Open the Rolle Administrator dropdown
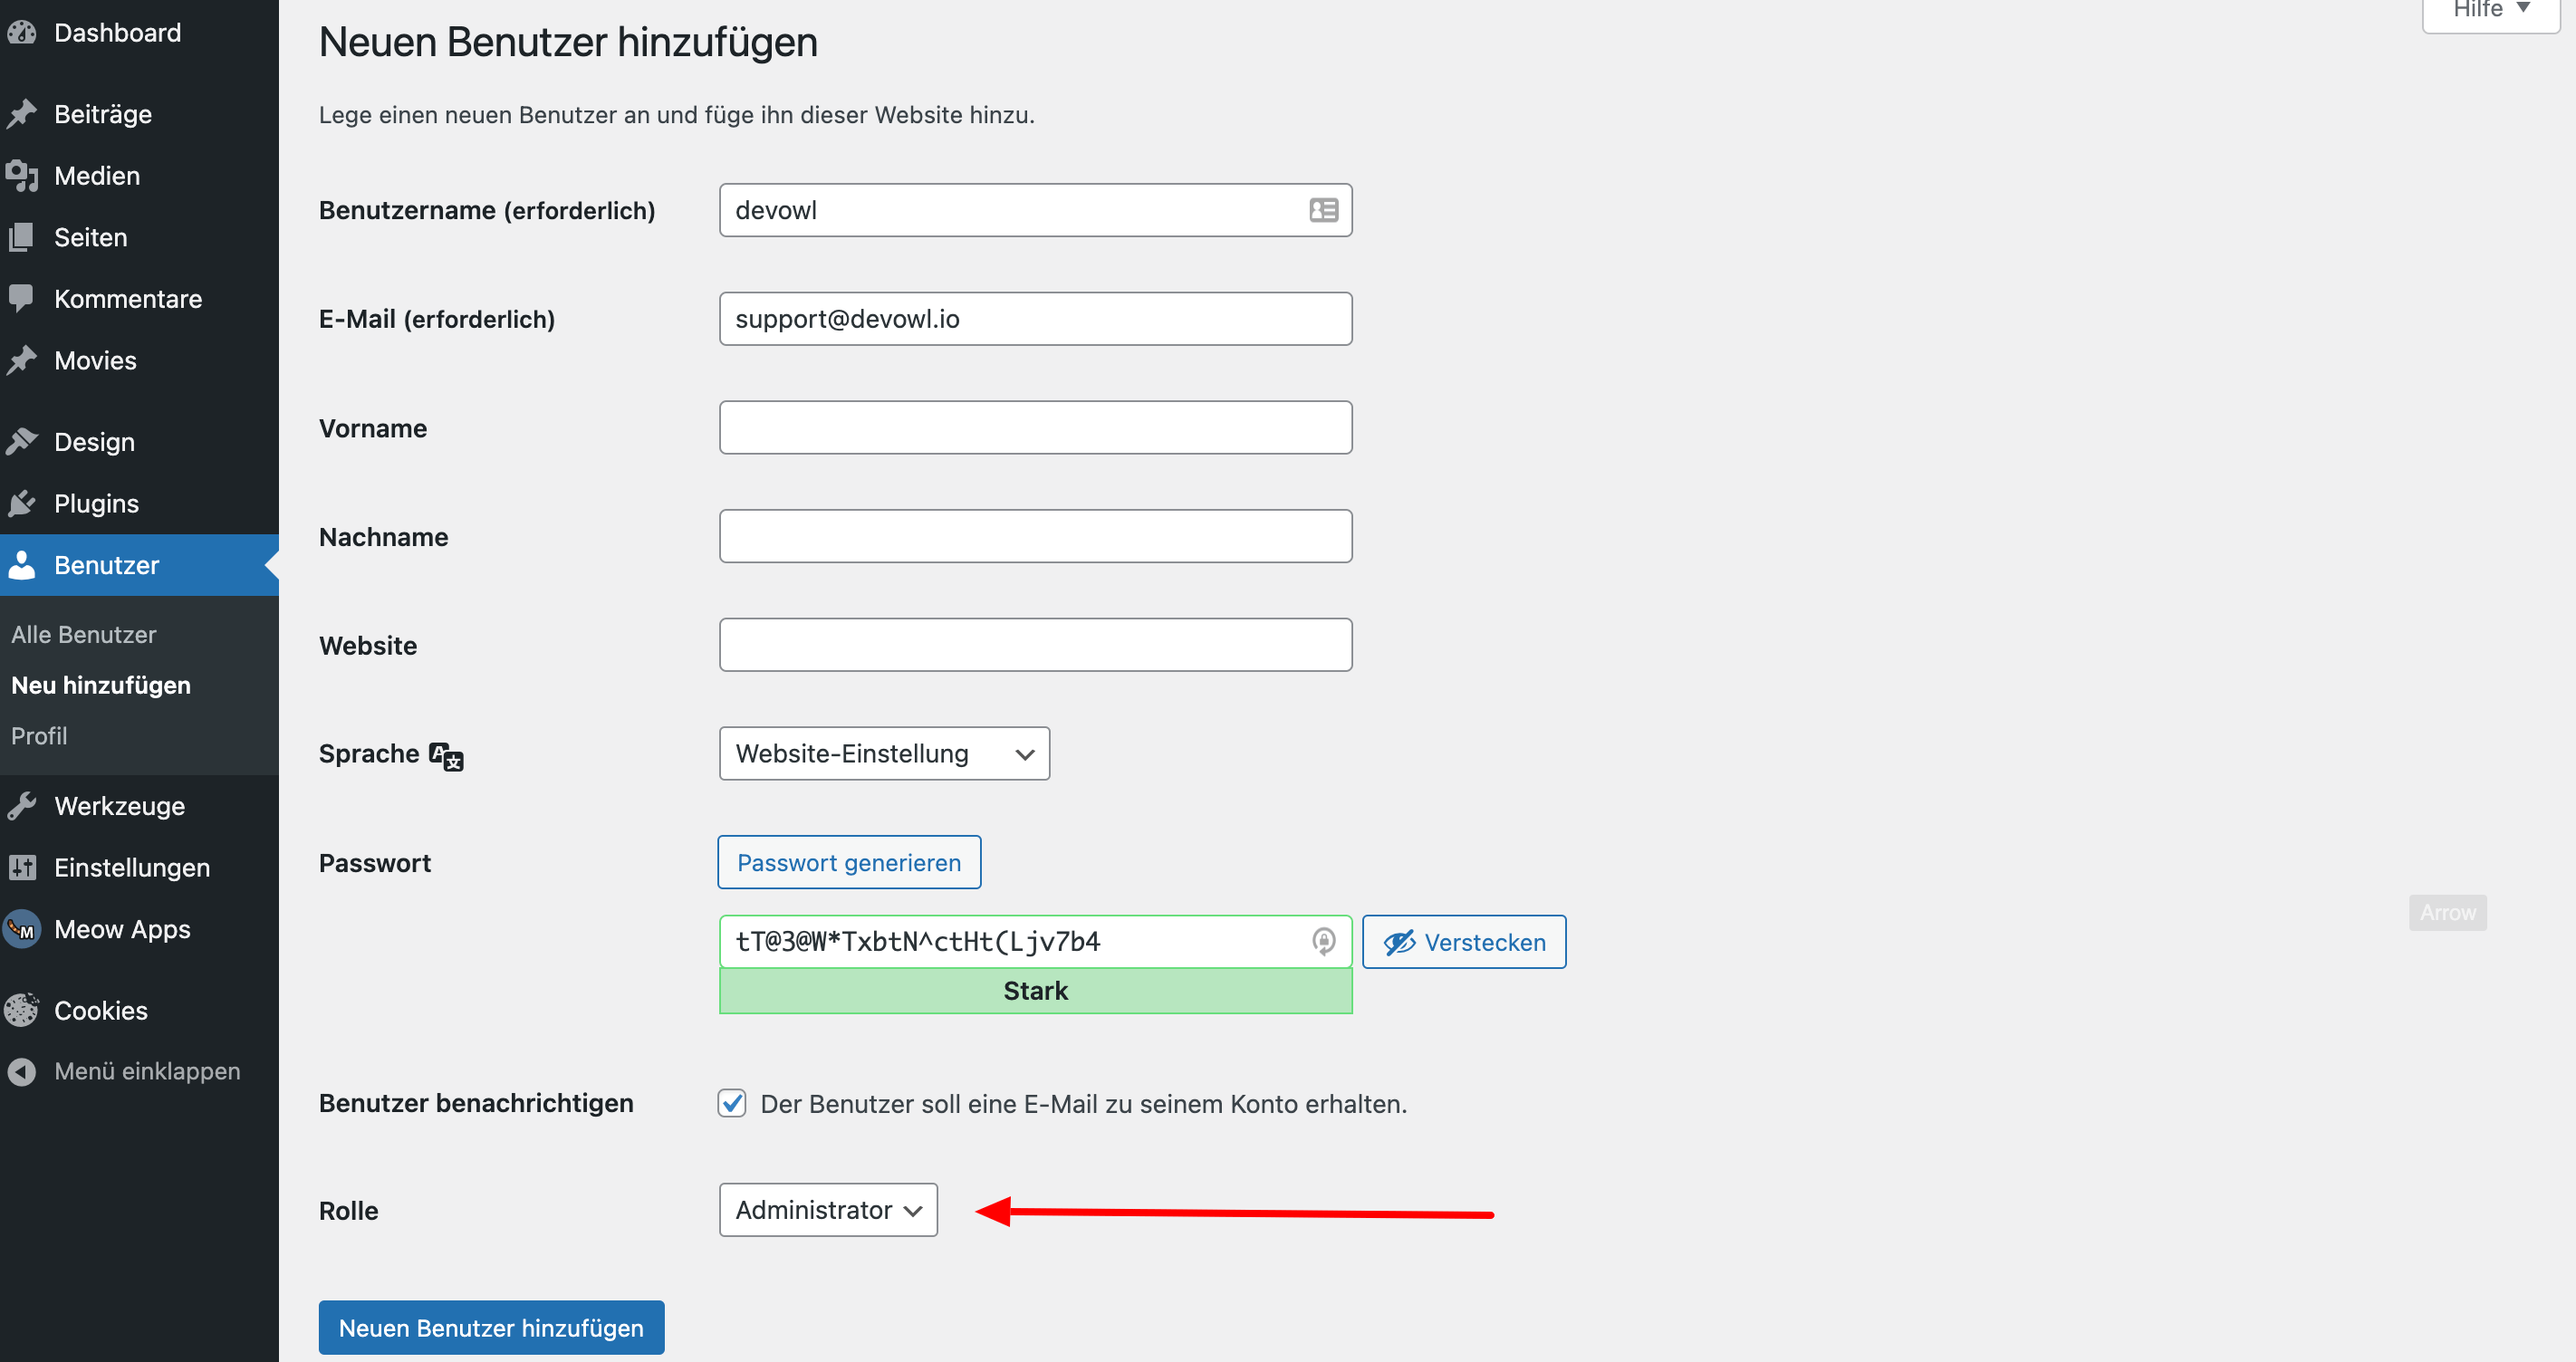This screenshot has width=2576, height=1362. [x=828, y=1210]
